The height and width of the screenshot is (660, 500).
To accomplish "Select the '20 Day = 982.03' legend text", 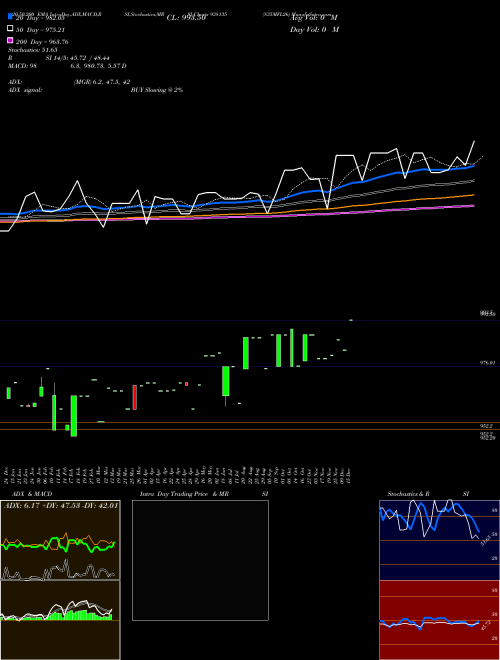I will (x=40, y=18).
